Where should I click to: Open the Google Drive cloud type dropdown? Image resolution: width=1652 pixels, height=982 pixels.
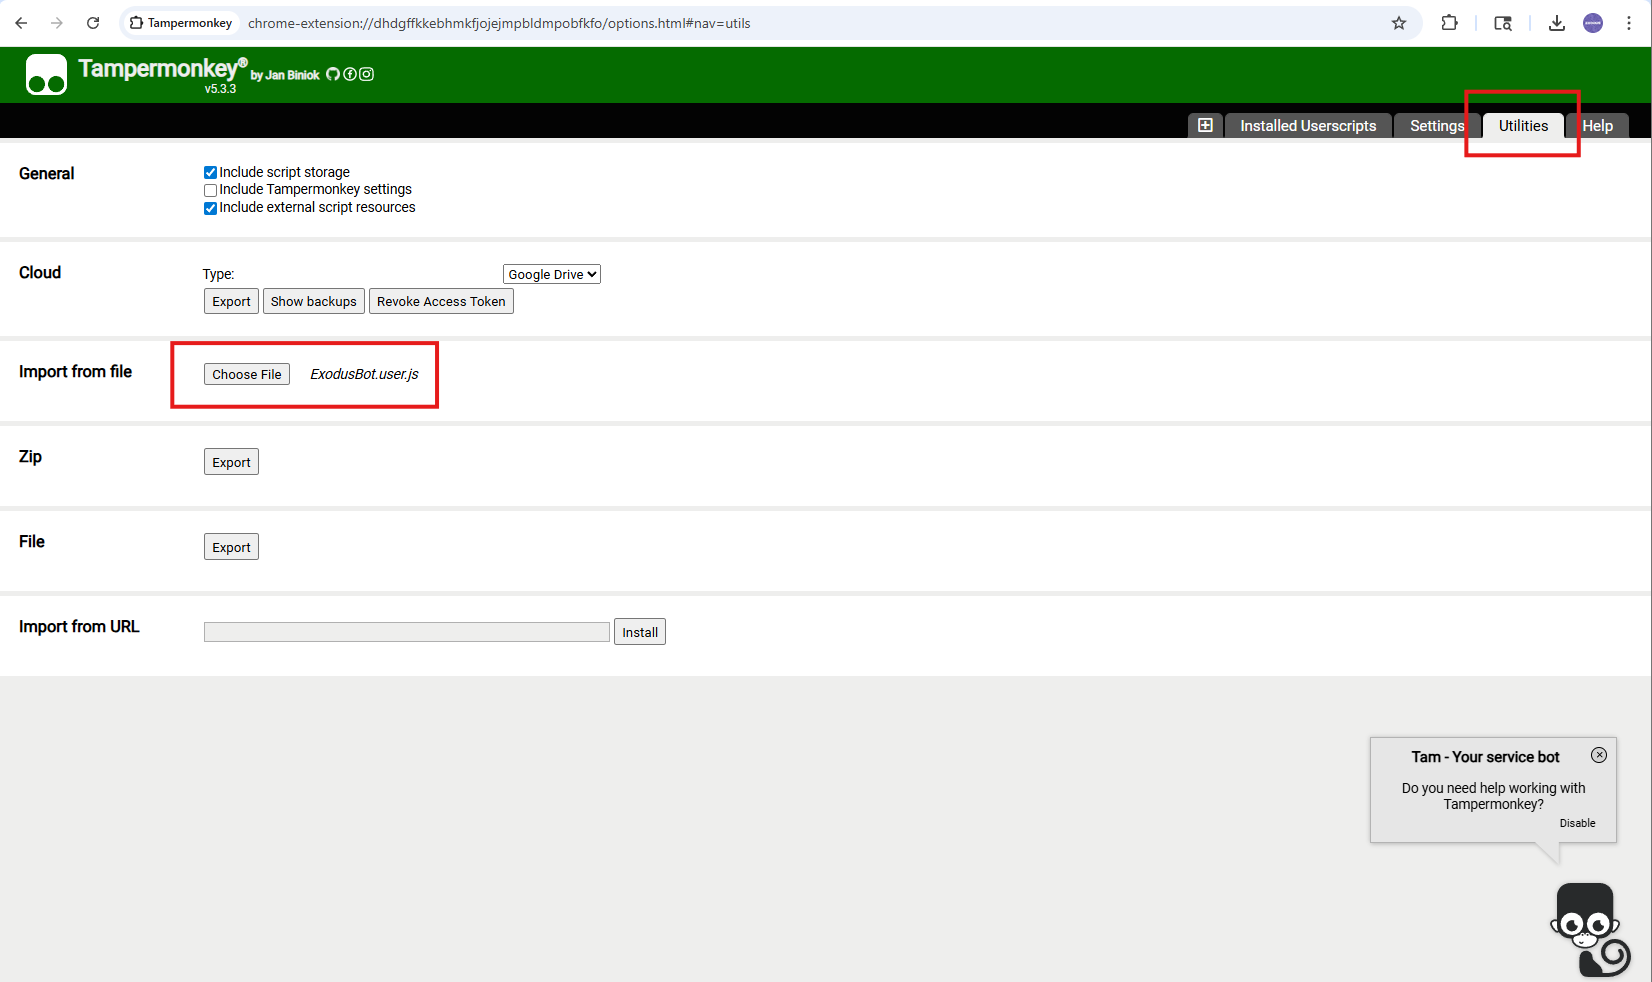(551, 273)
